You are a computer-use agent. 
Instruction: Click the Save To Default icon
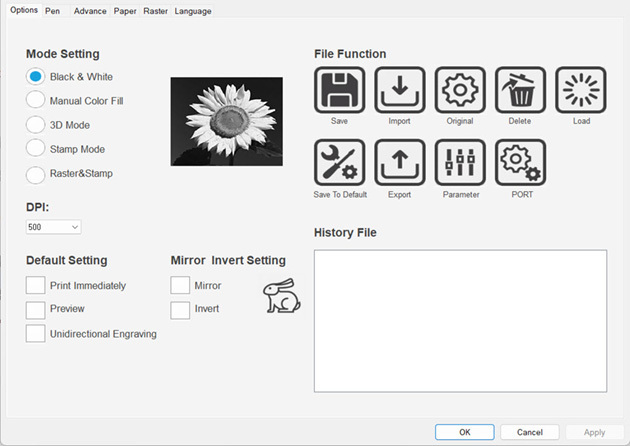point(339,162)
